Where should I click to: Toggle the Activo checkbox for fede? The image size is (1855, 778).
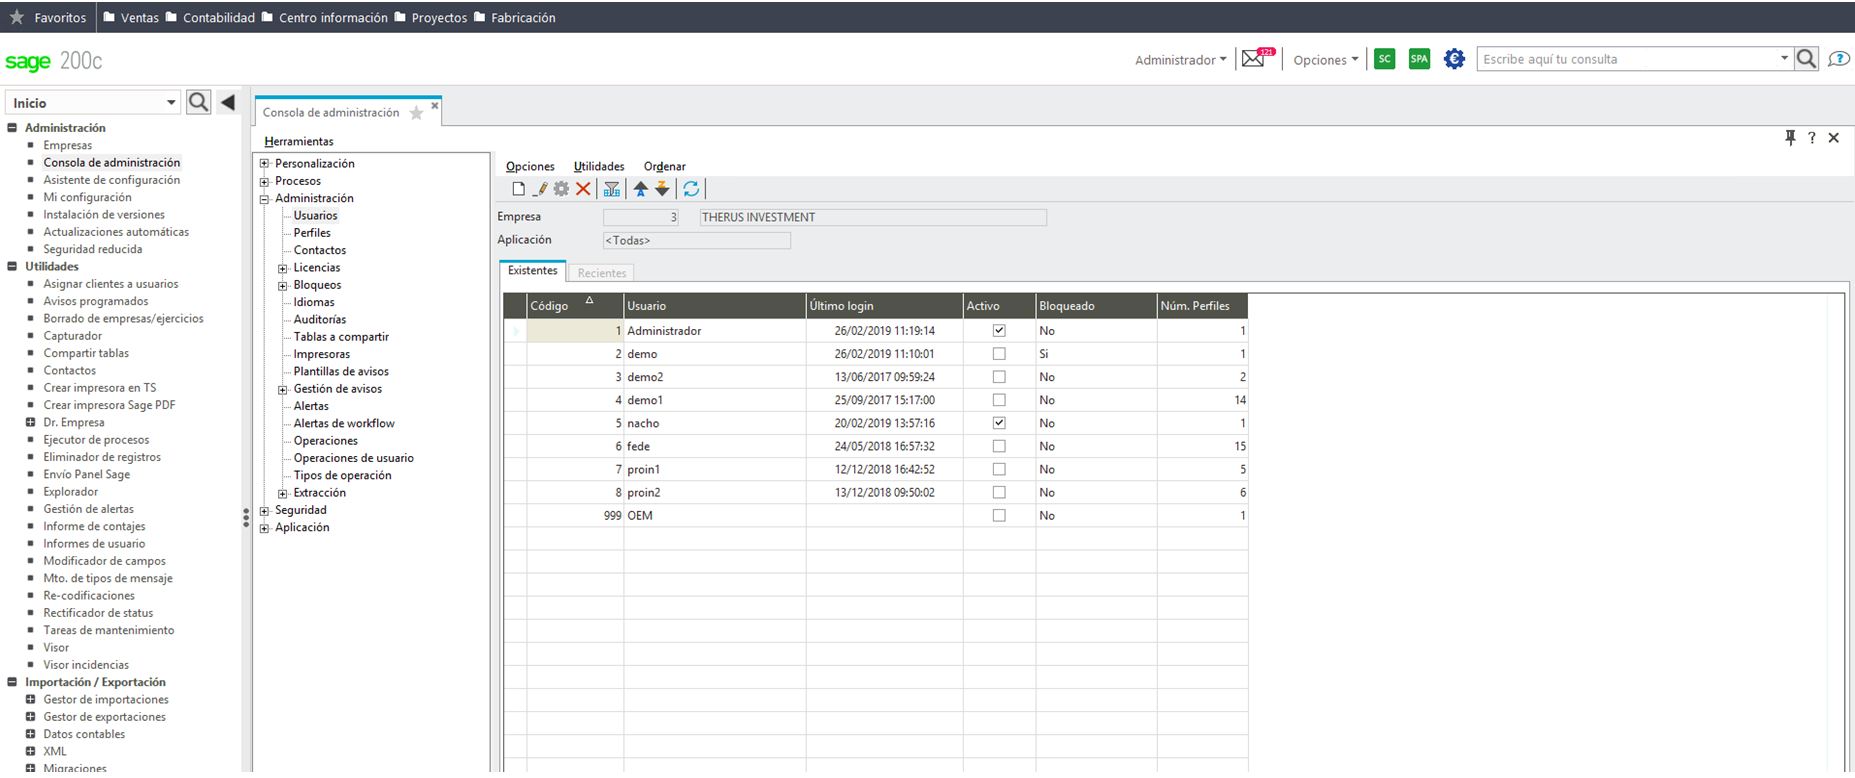[x=999, y=445]
